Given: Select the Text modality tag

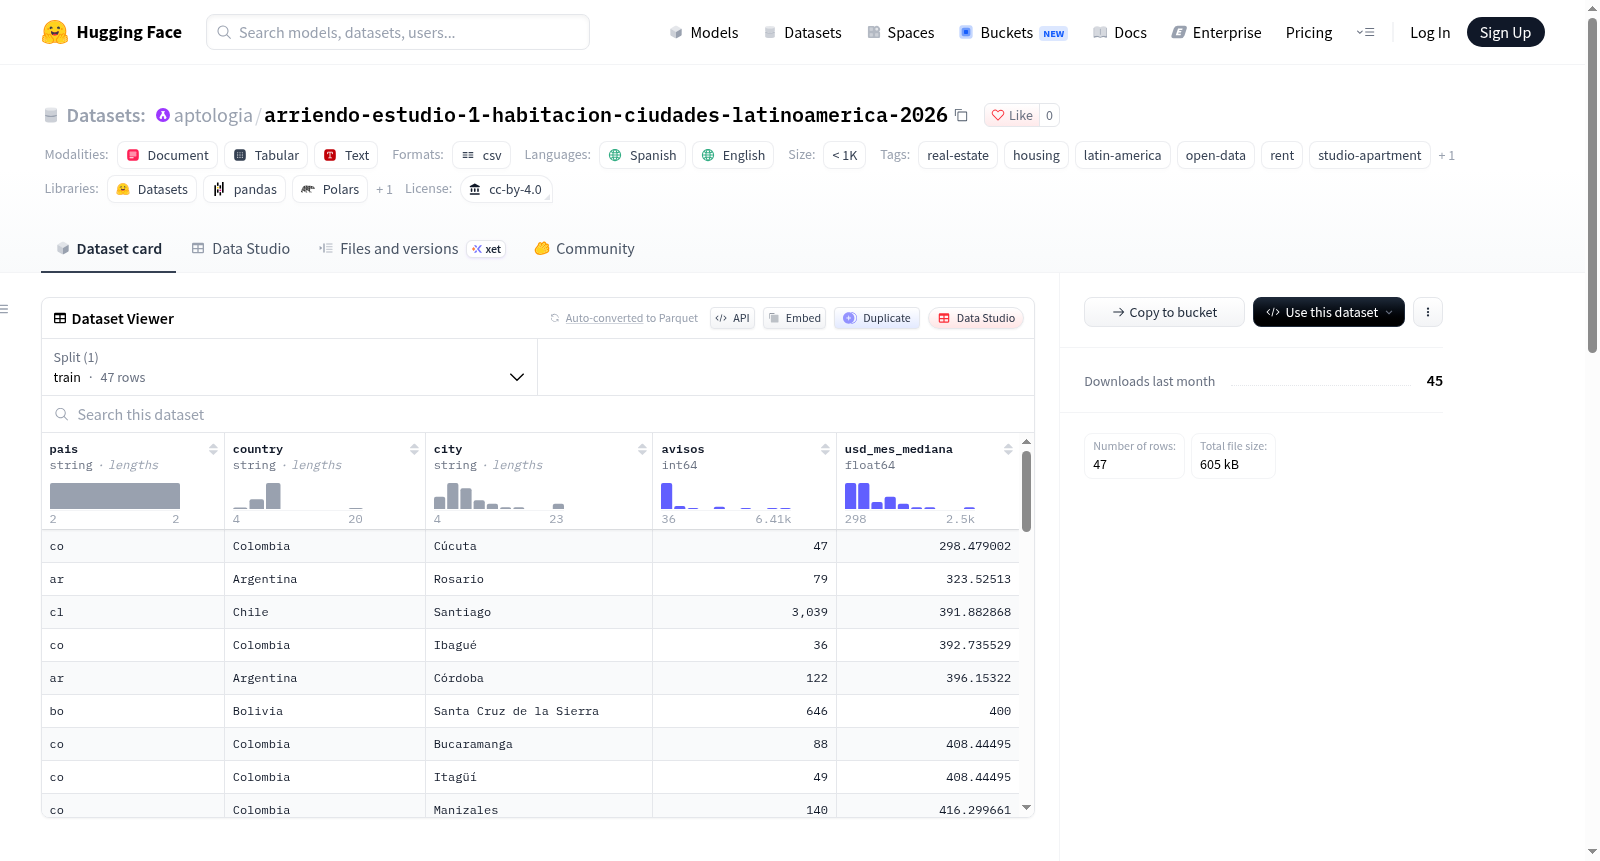Looking at the screenshot, I should pyautogui.click(x=346, y=155).
